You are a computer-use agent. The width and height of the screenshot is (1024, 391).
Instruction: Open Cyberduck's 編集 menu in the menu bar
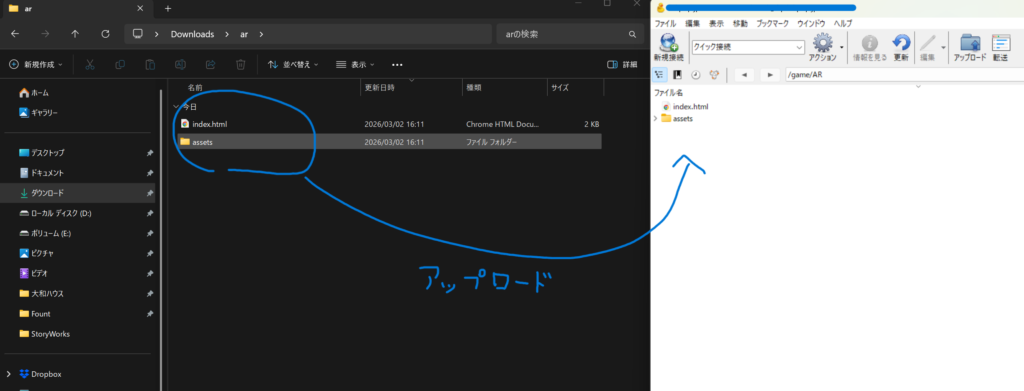coord(692,23)
